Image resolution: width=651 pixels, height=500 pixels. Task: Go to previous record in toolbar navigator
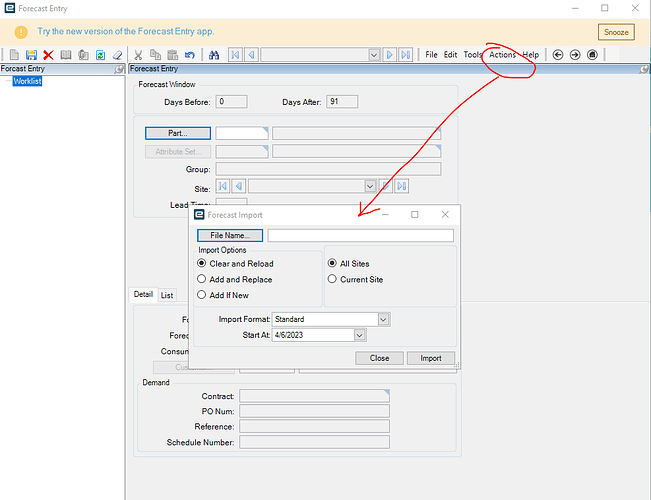point(251,55)
